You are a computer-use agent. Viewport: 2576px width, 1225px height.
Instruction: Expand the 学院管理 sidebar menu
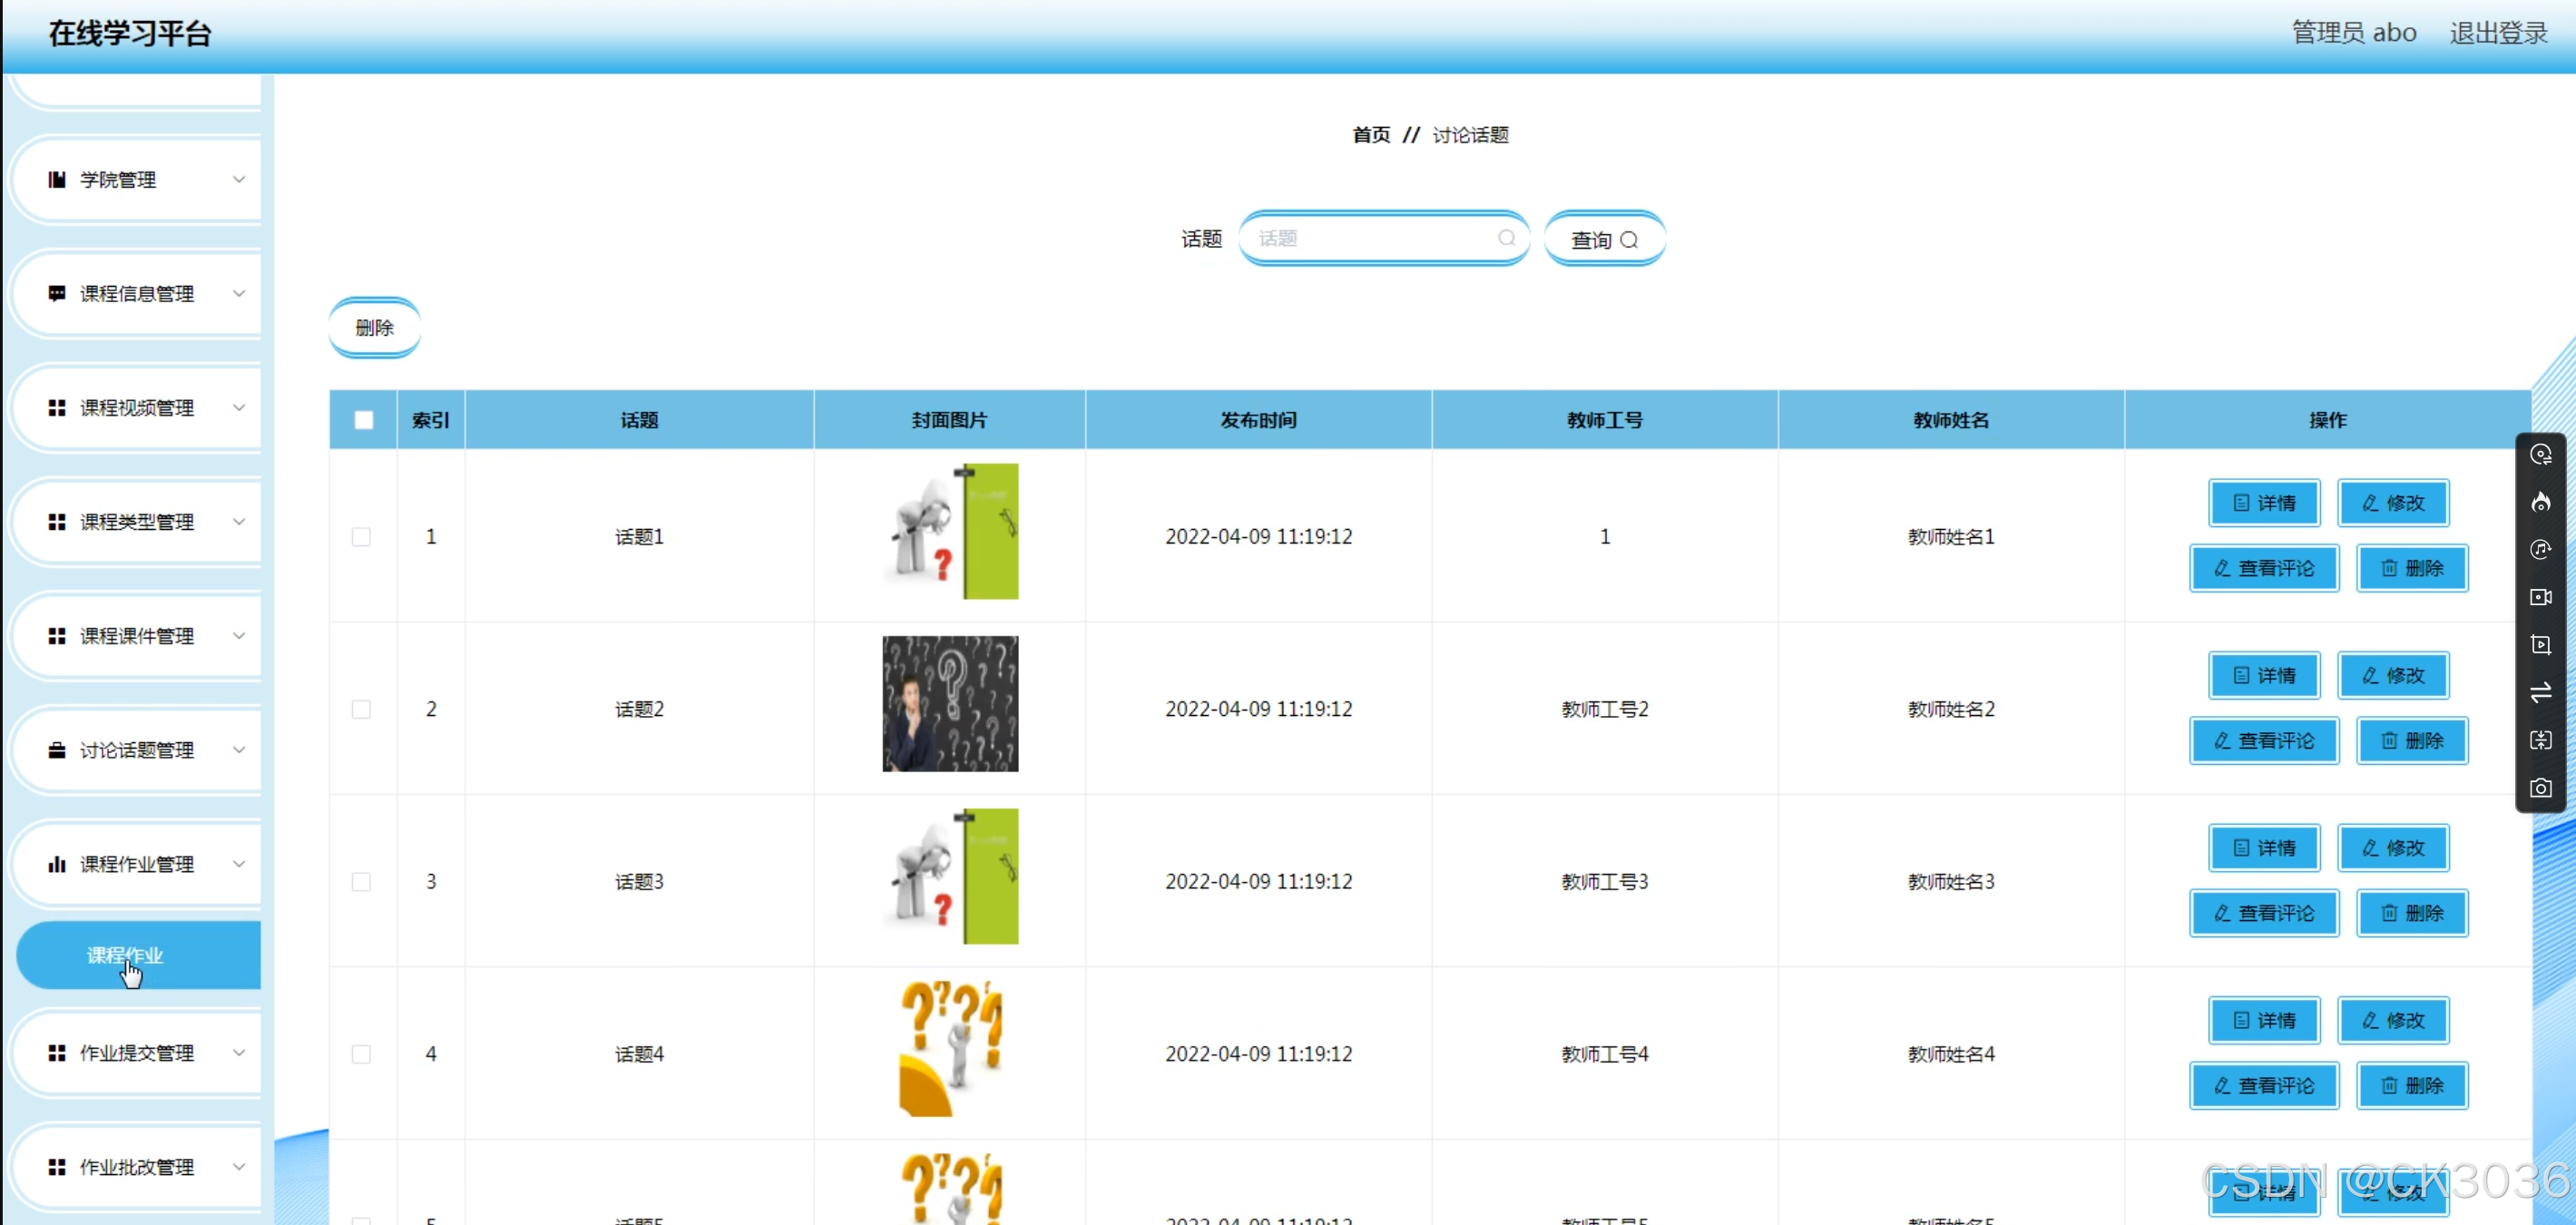point(140,180)
